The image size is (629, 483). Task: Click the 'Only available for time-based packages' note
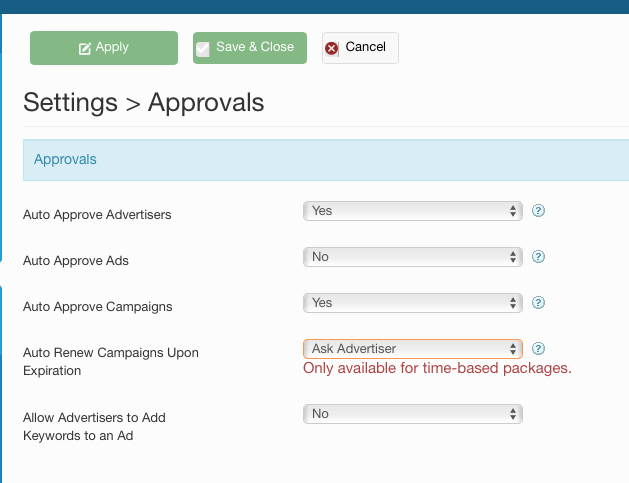click(x=437, y=369)
